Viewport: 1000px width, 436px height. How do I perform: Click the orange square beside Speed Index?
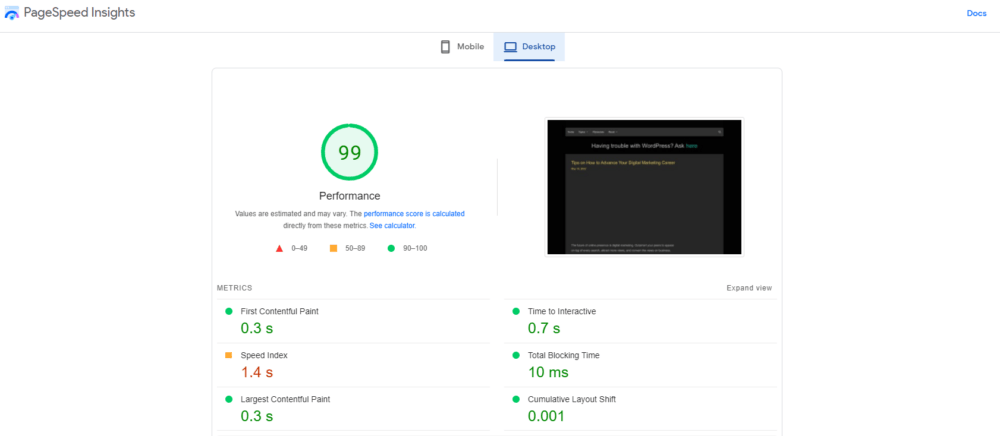pyautogui.click(x=228, y=355)
